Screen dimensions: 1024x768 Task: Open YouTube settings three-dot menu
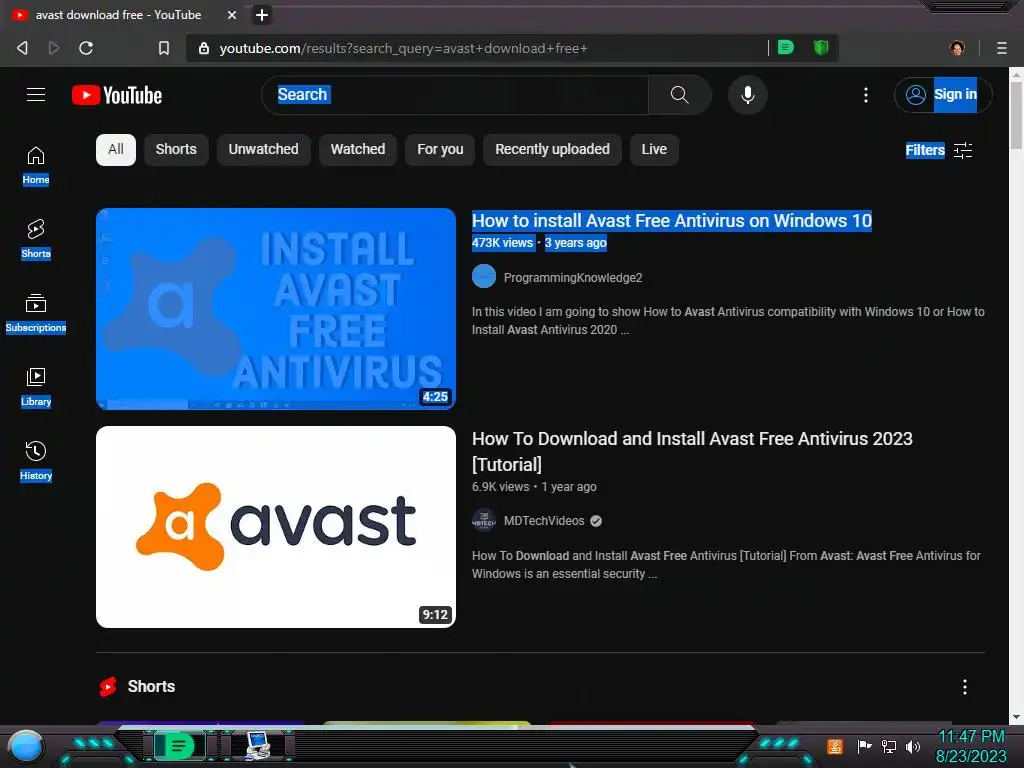pos(866,95)
